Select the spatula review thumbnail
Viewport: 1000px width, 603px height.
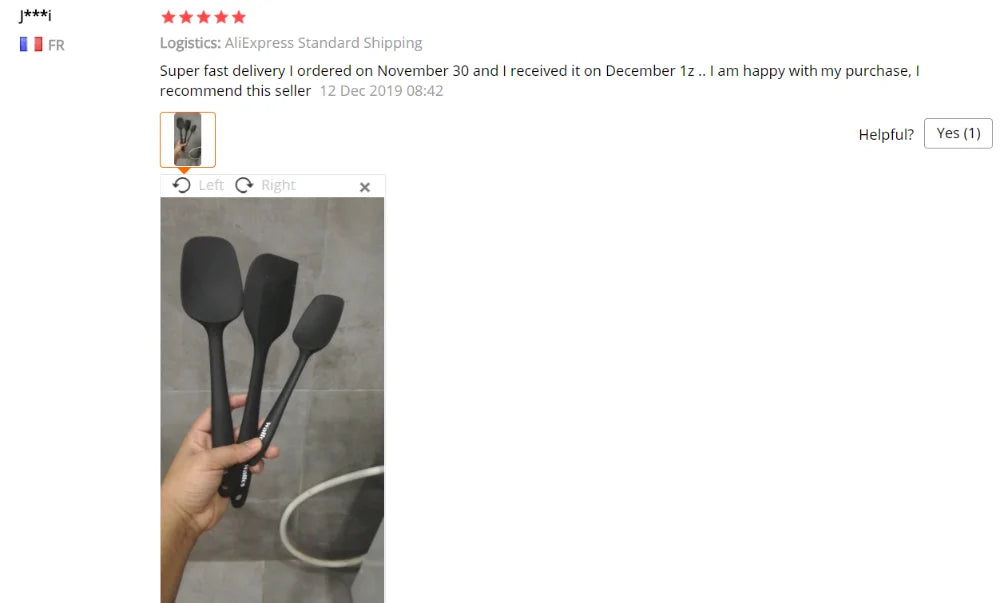click(188, 140)
